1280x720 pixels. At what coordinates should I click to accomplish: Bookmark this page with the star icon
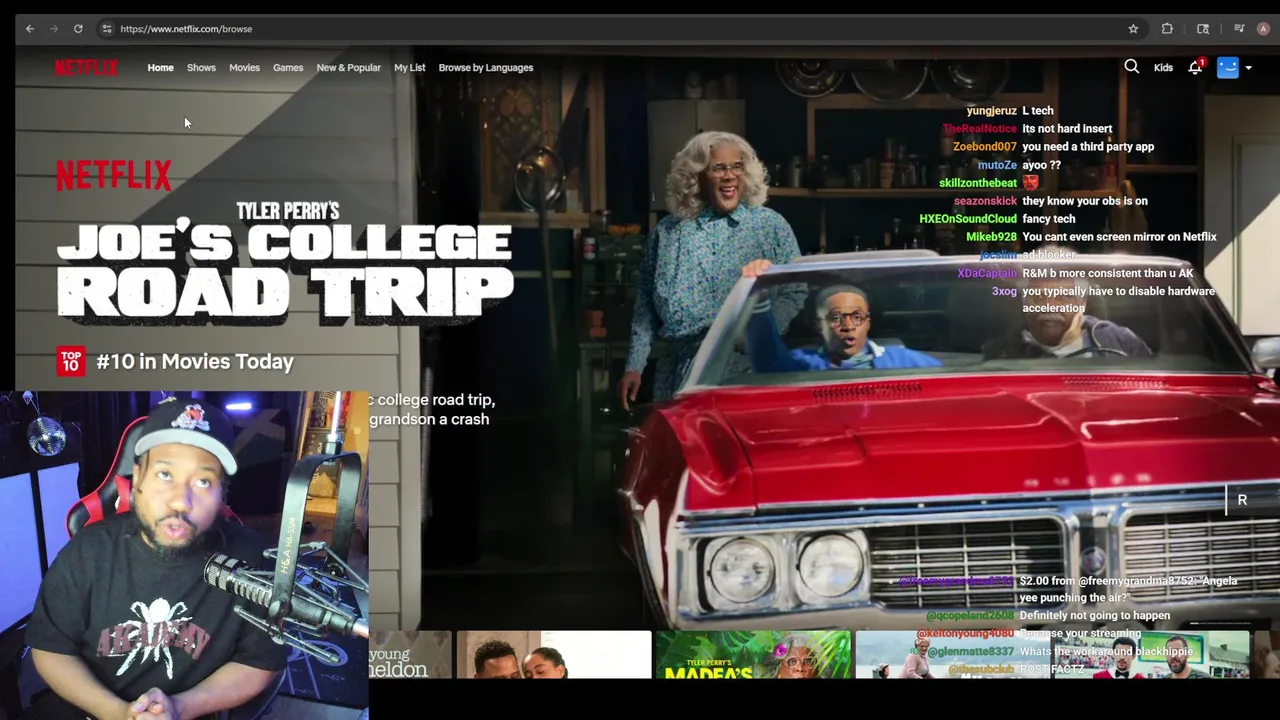coord(1133,29)
